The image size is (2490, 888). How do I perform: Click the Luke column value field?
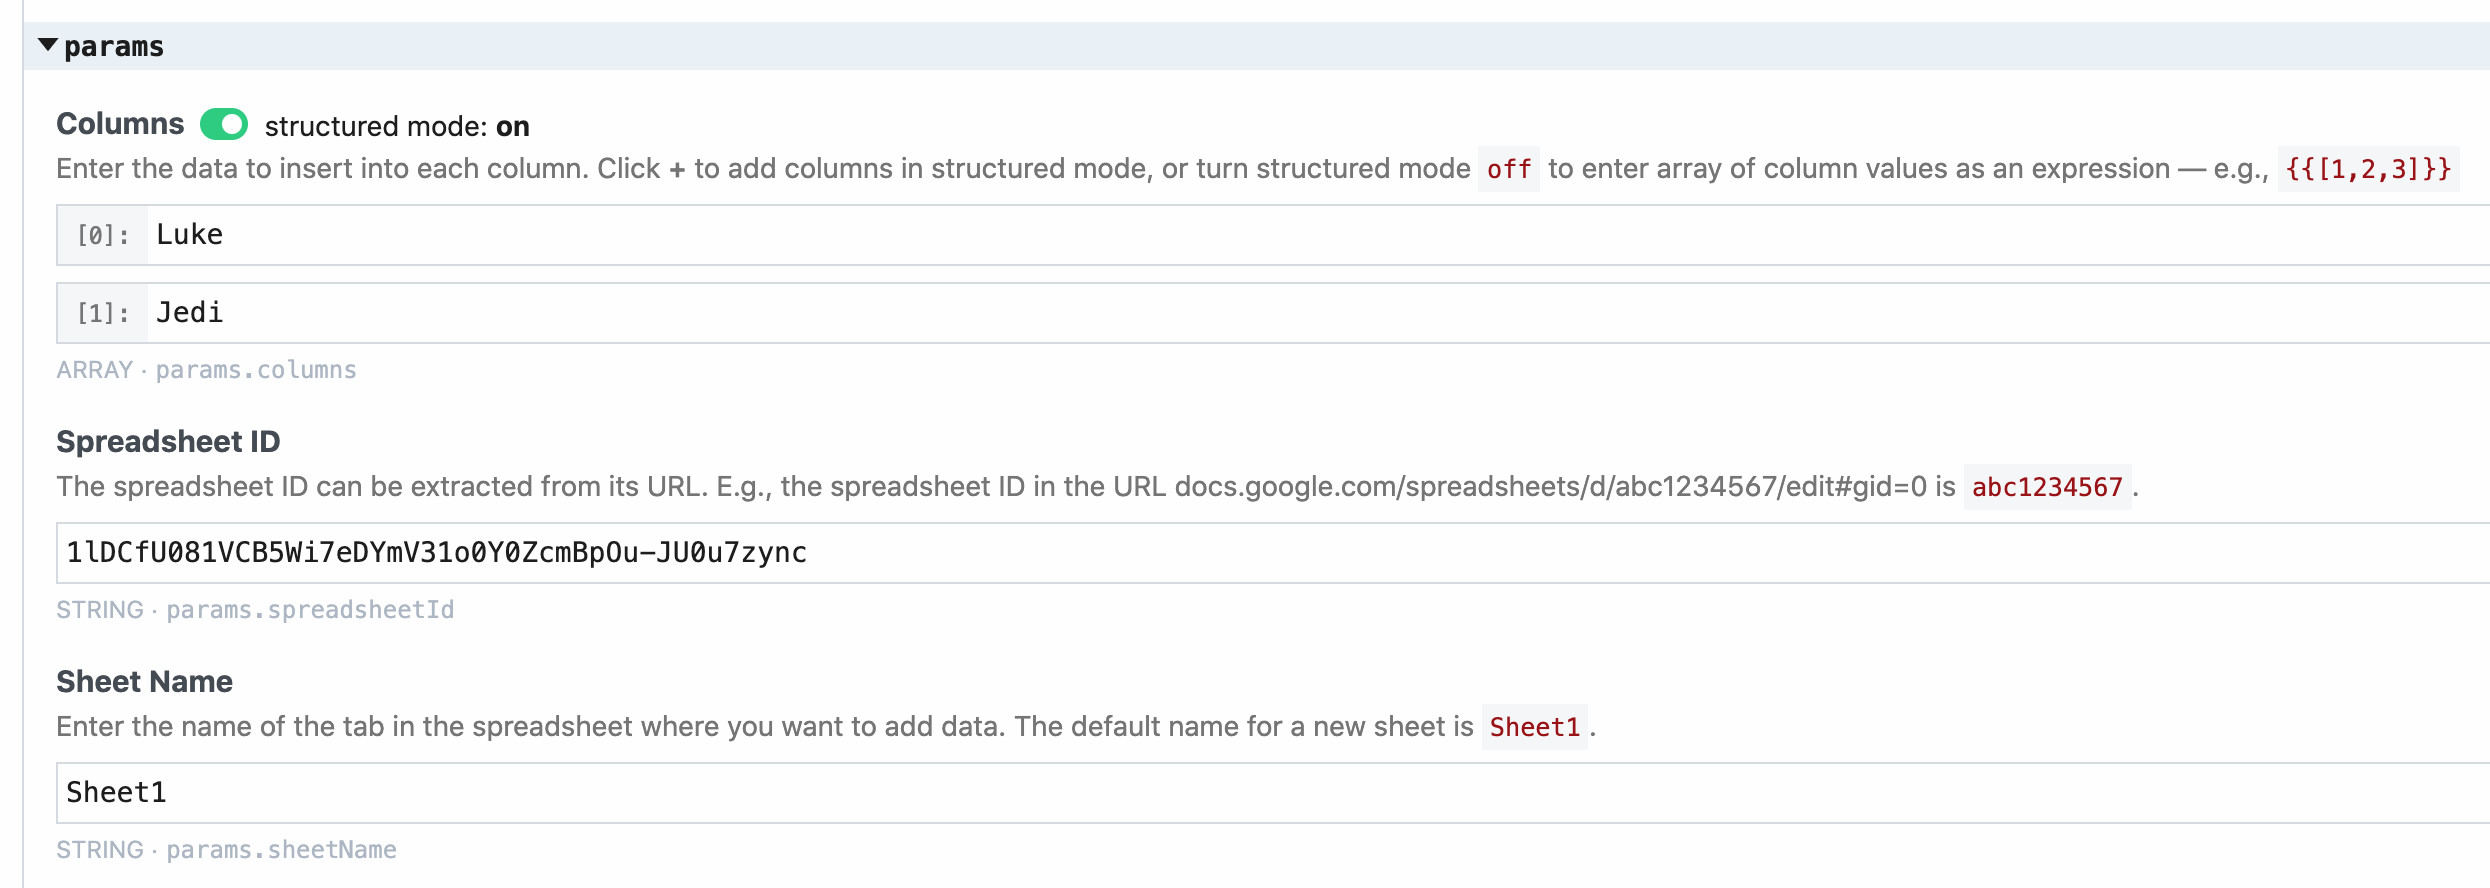point(1300,235)
